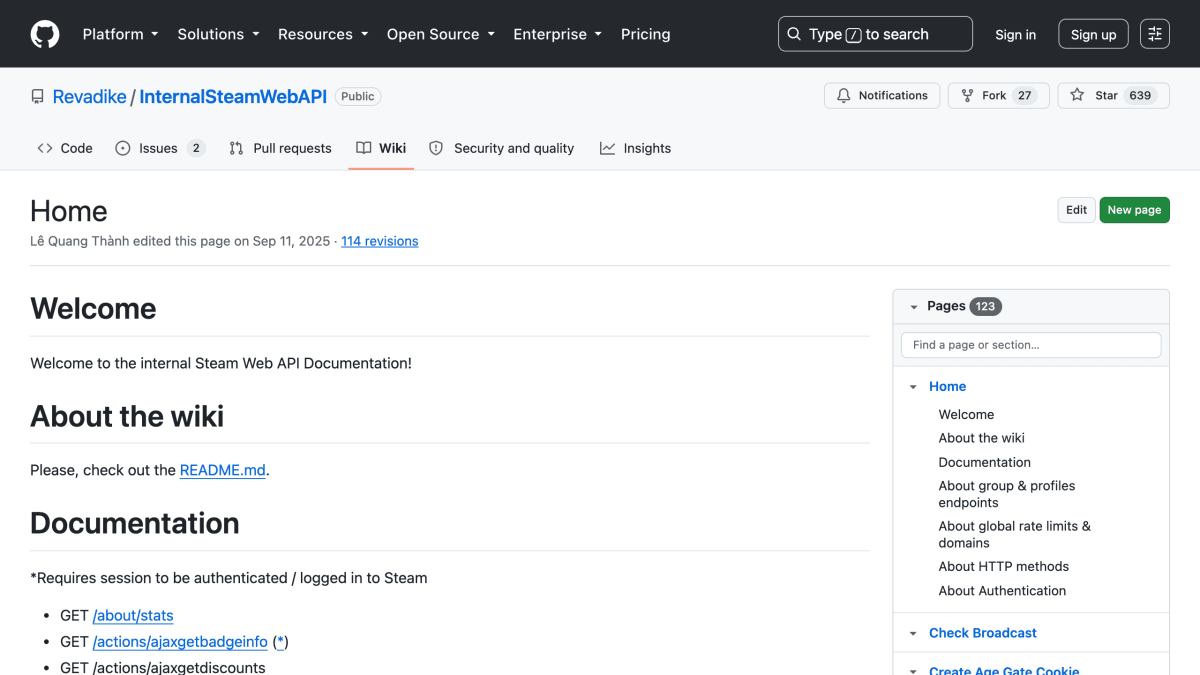Click the fork icon
The height and width of the screenshot is (675, 1200).
point(967,96)
